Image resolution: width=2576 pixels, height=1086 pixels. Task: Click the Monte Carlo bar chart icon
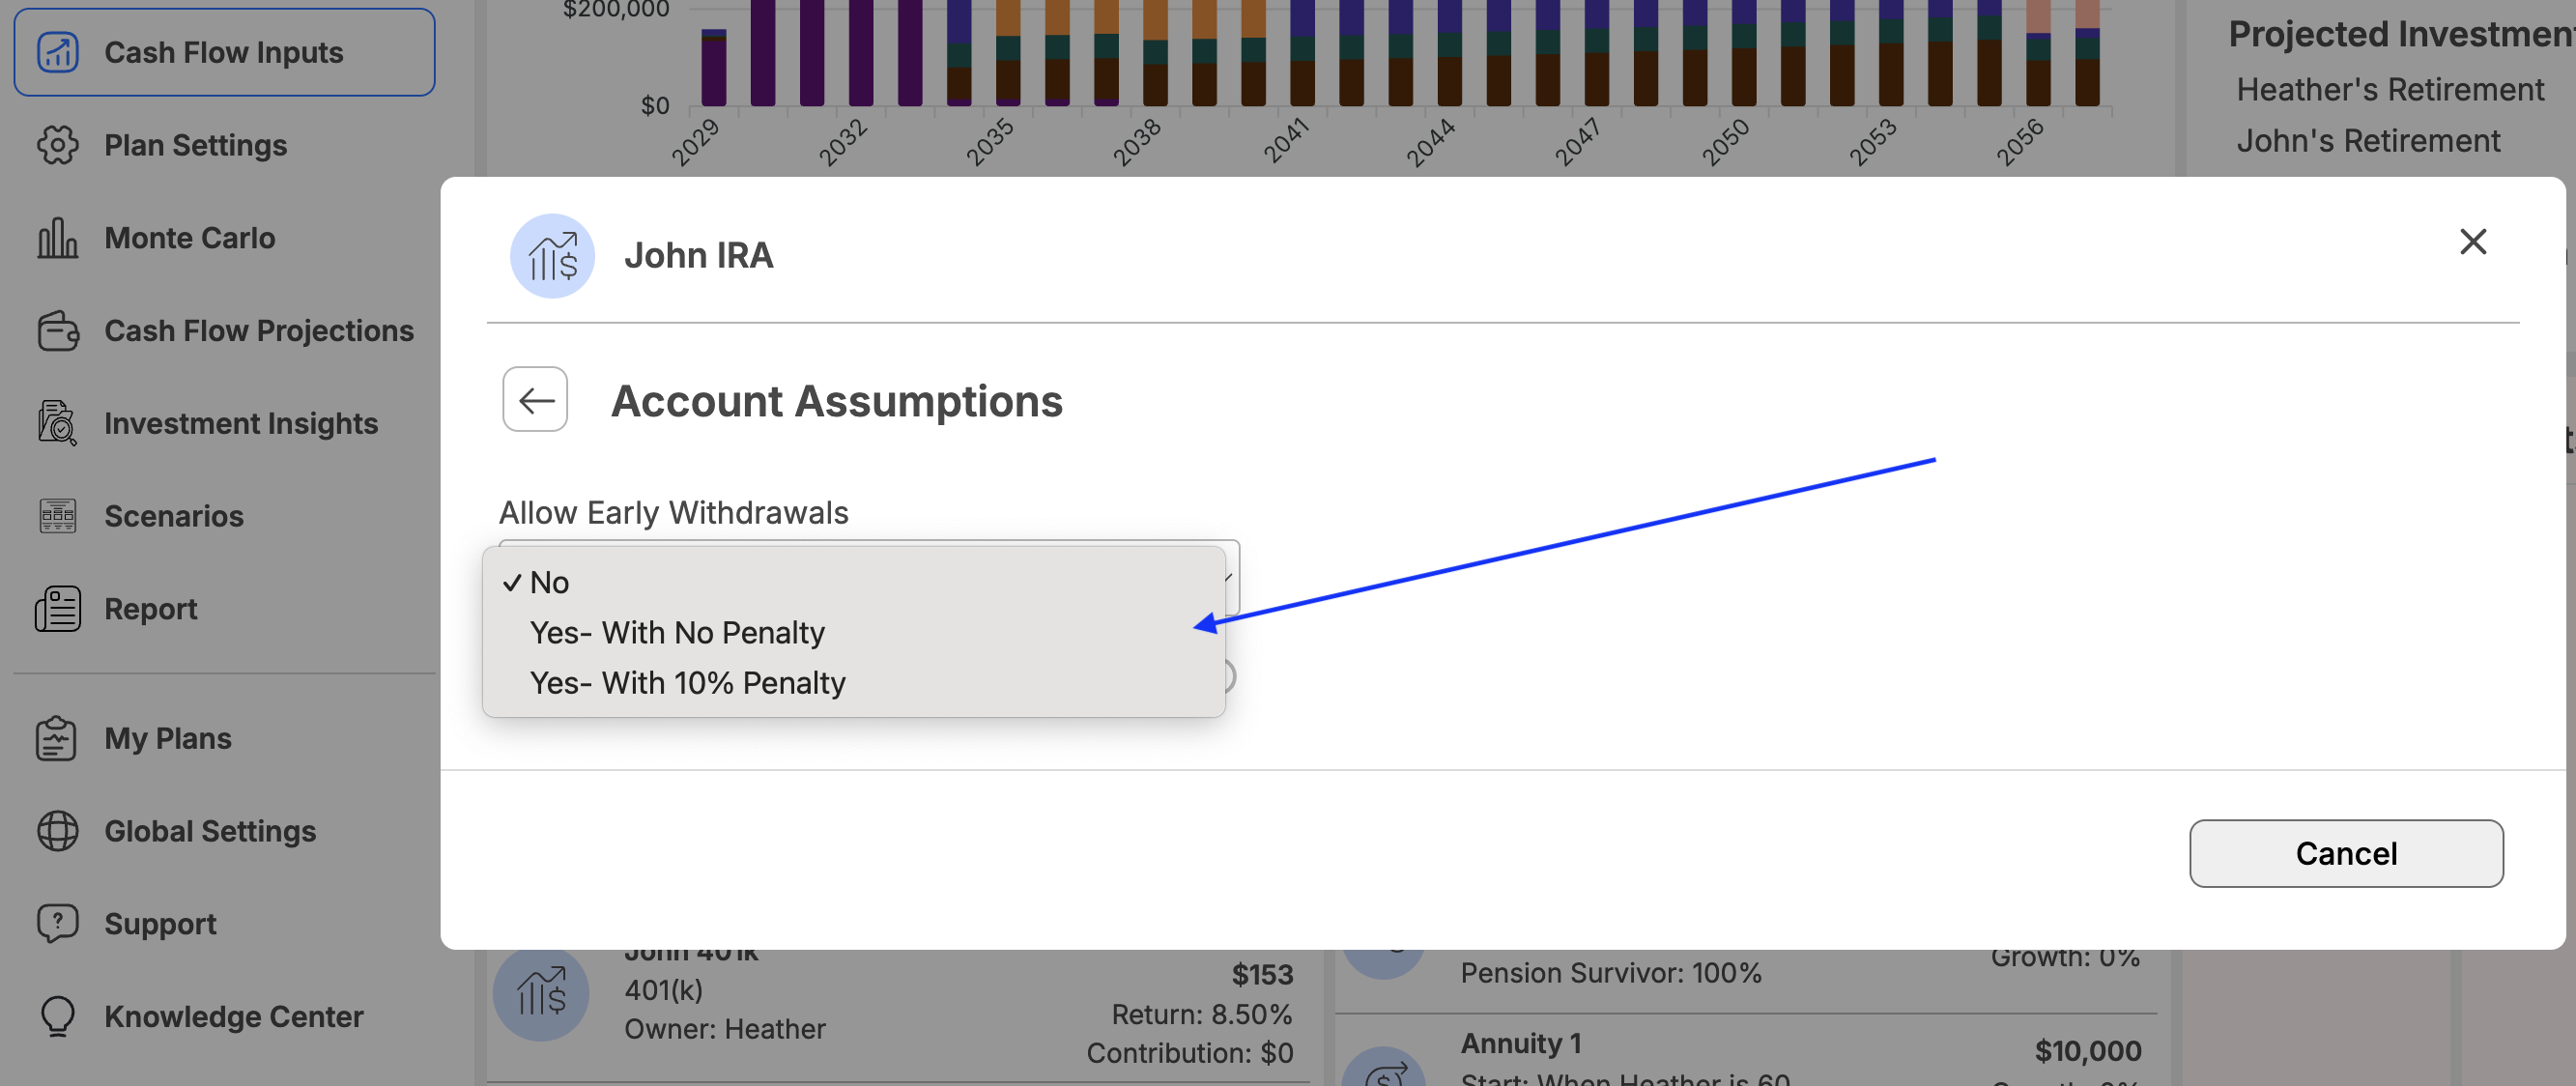coord(57,238)
